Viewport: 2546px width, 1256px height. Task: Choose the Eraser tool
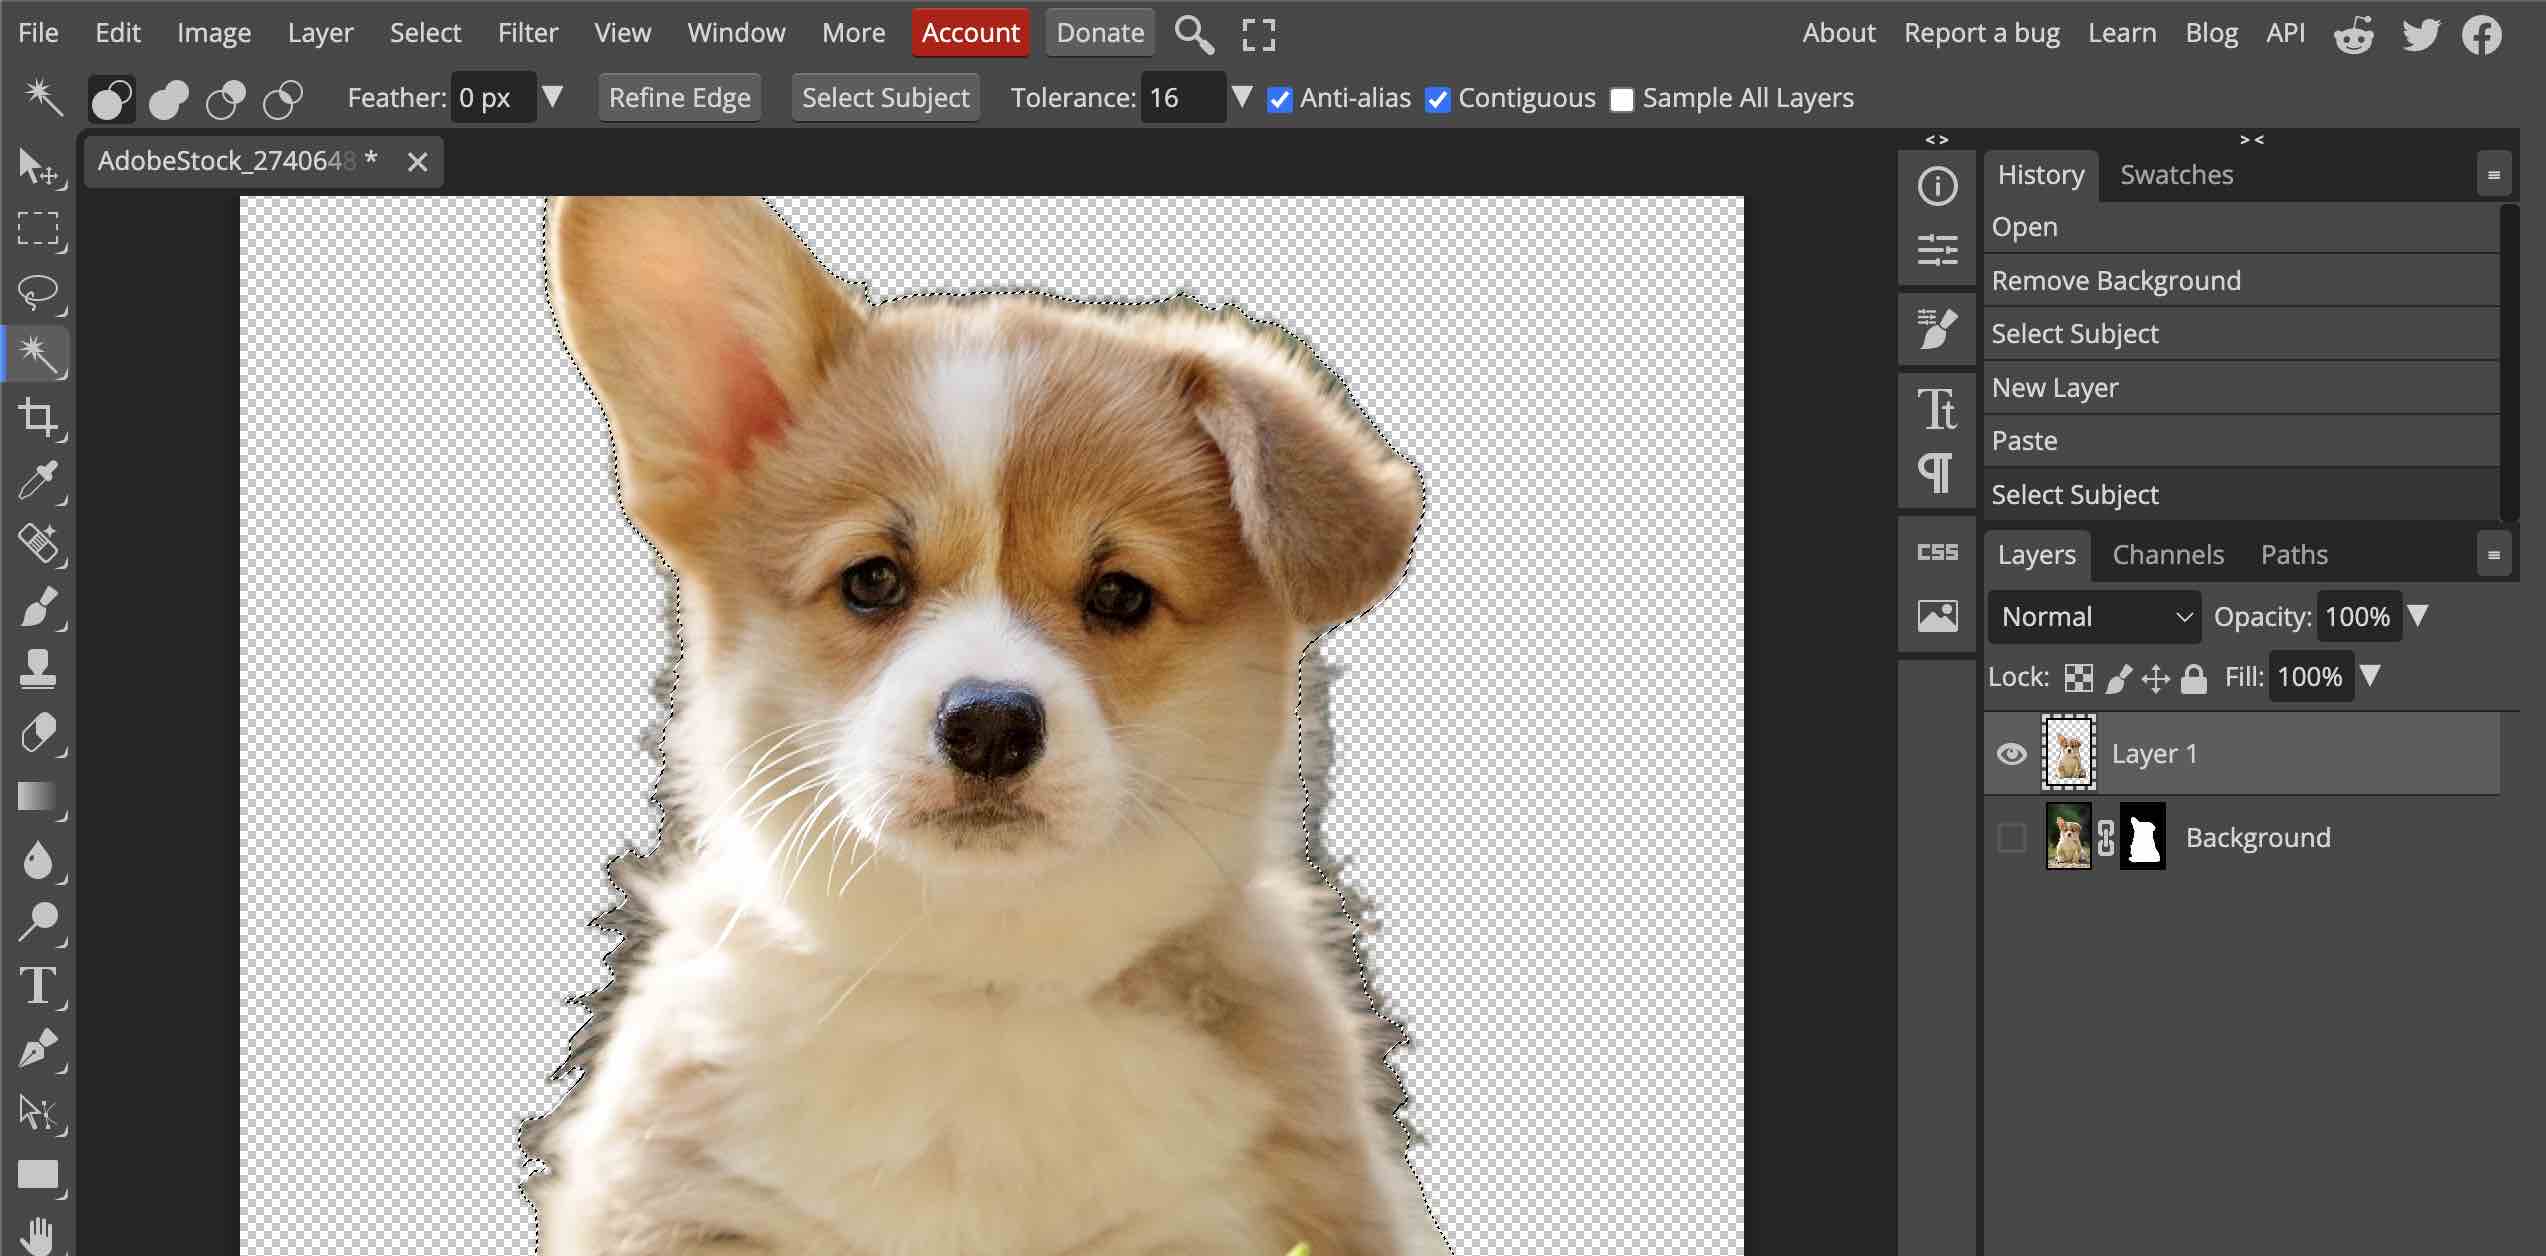pos(38,733)
